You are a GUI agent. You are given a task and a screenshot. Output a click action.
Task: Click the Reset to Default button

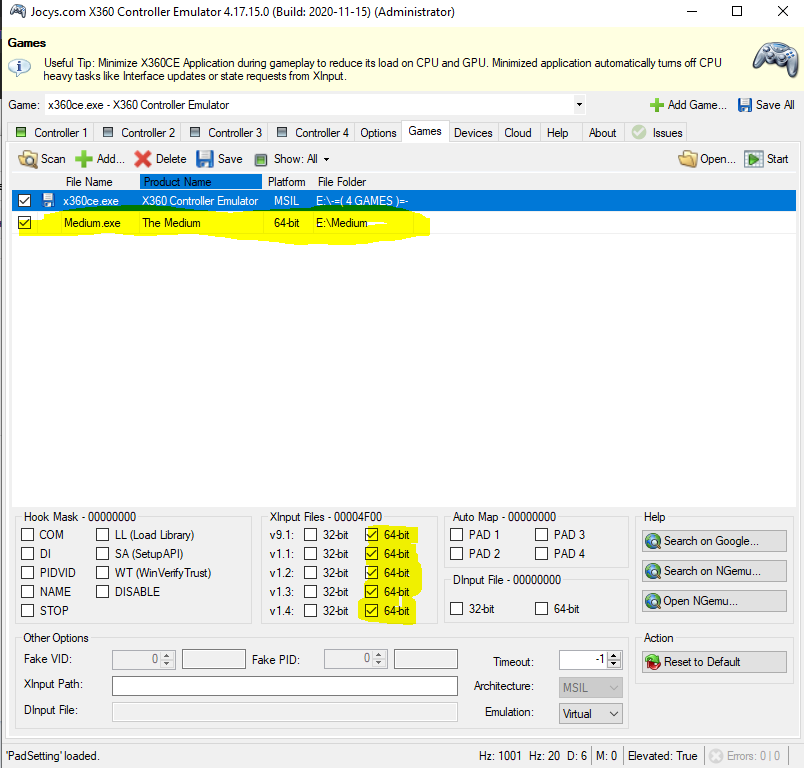coord(714,662)
